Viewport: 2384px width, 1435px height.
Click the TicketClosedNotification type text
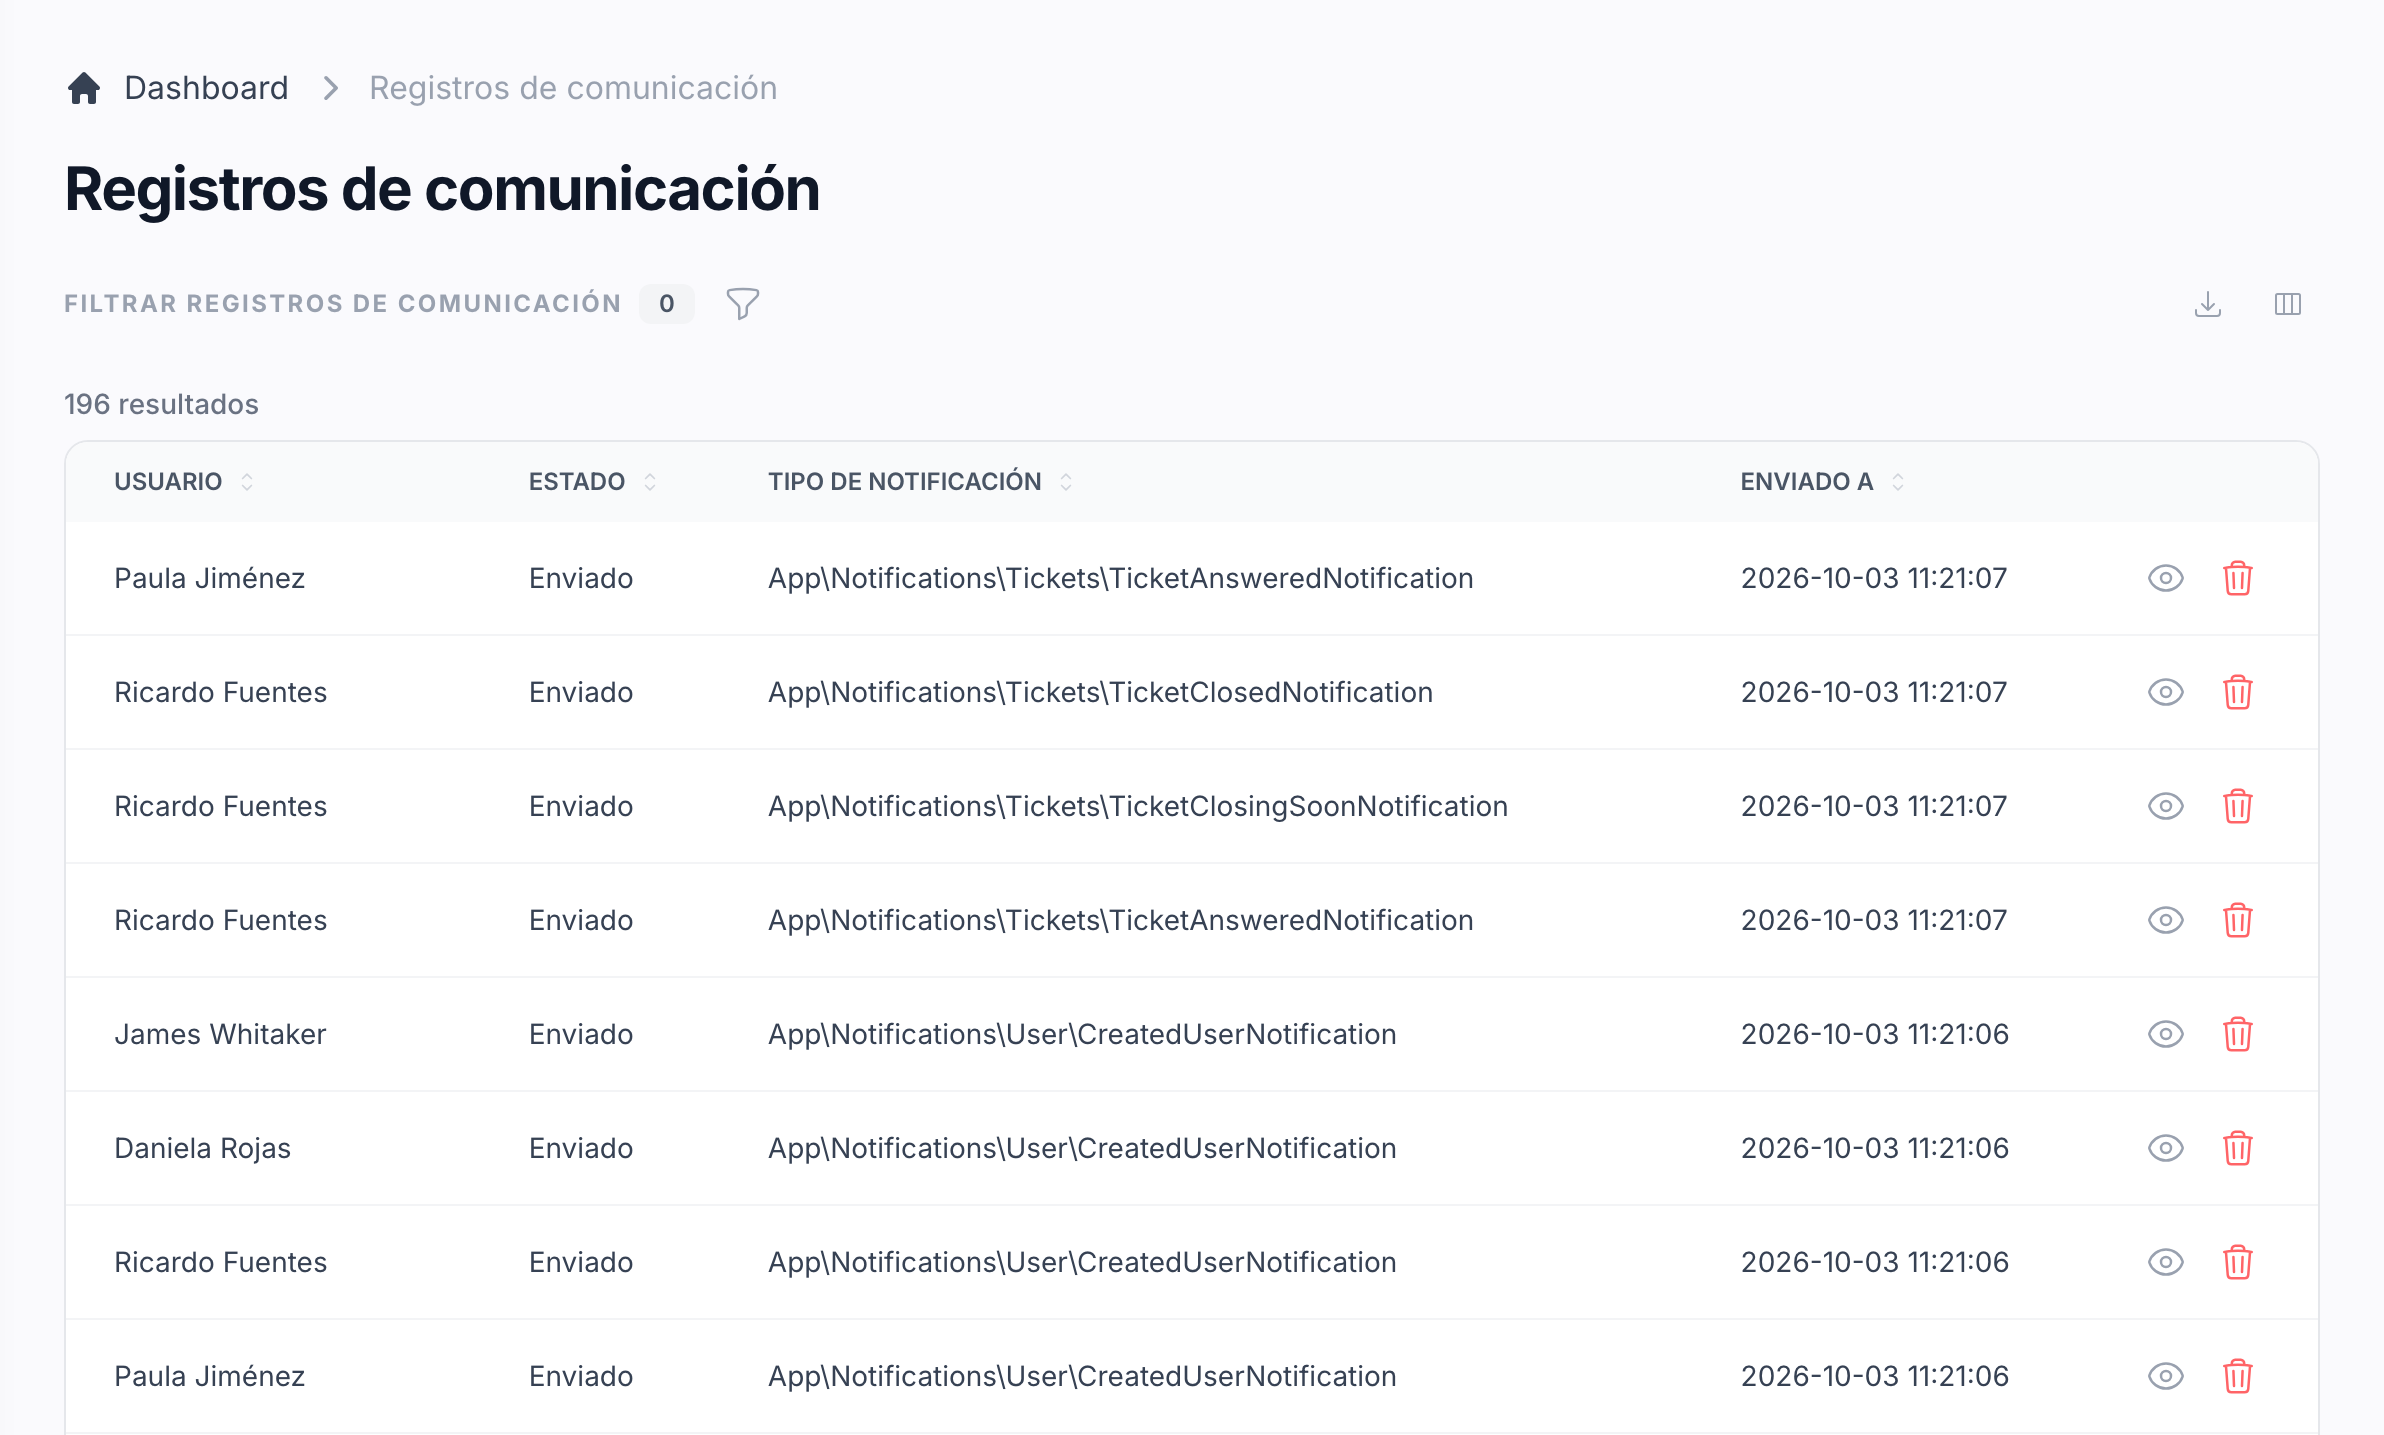(1100, 692)
